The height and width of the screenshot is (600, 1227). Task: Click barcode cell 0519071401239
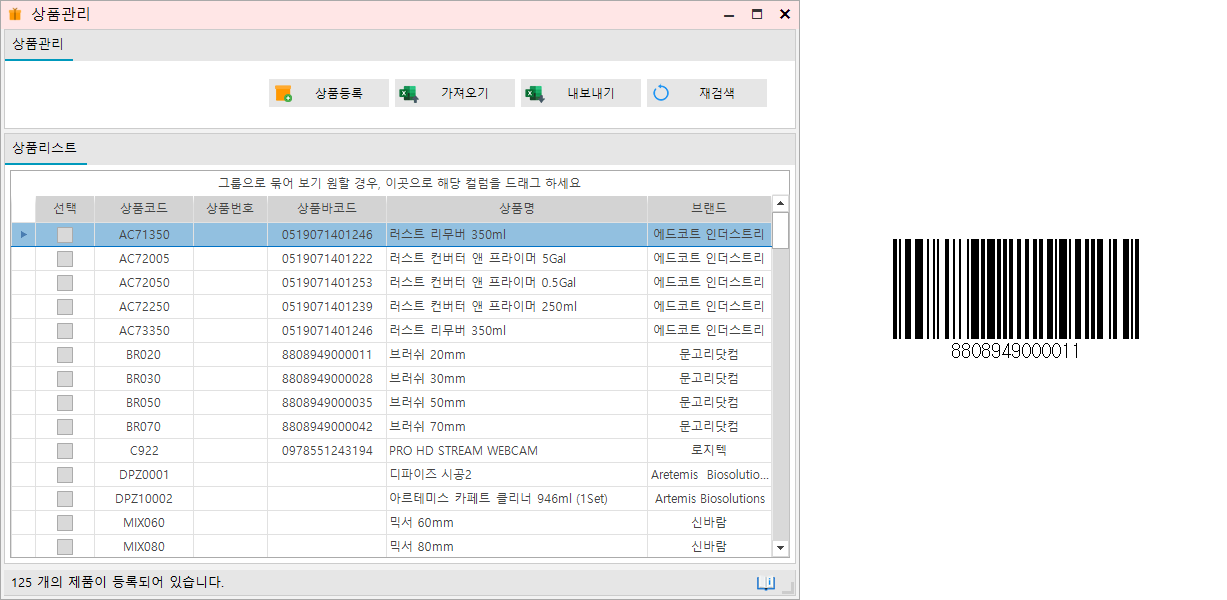click(x=327, y=307)
